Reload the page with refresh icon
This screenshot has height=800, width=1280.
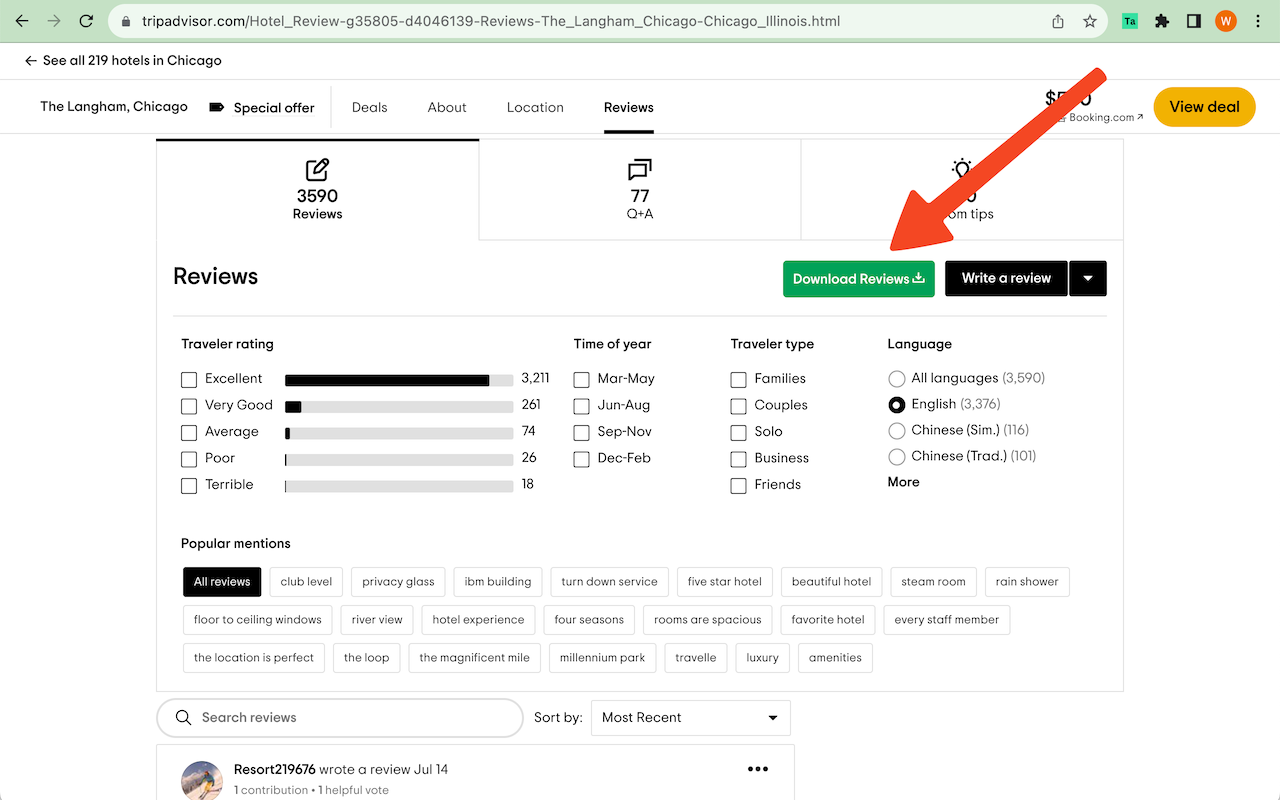point(87,21)
